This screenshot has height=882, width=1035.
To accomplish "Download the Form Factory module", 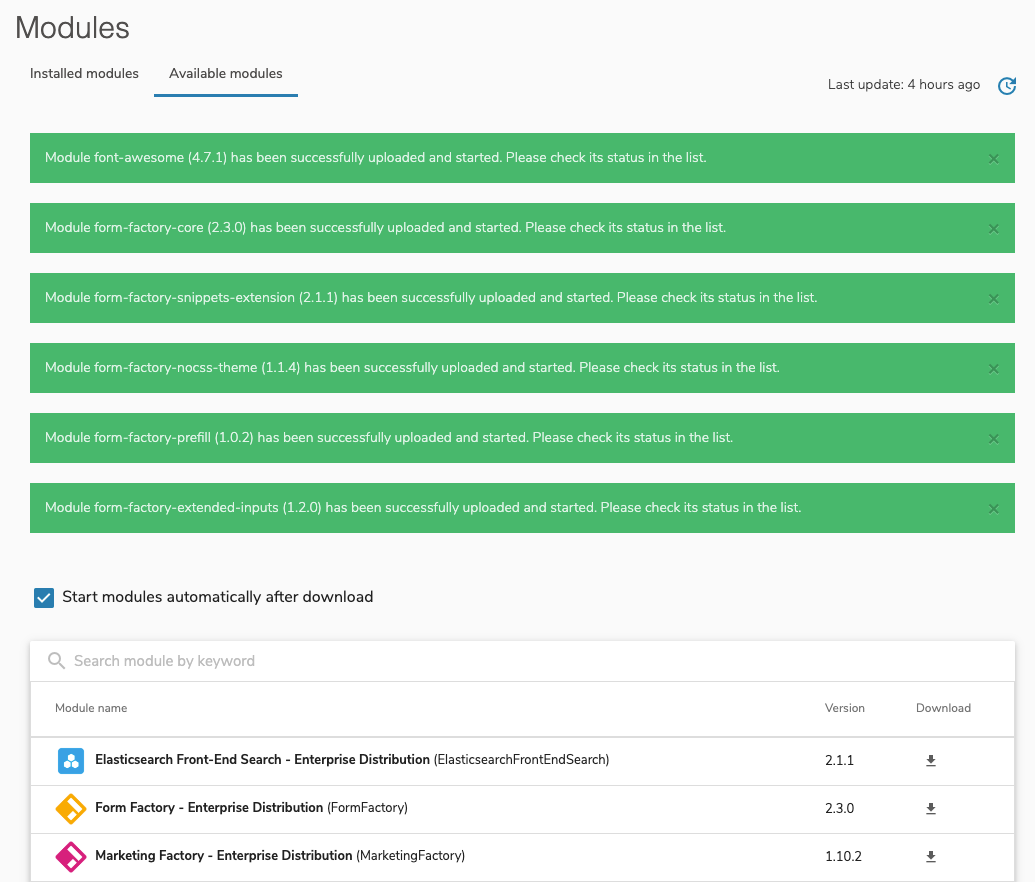I will (930, 808).
